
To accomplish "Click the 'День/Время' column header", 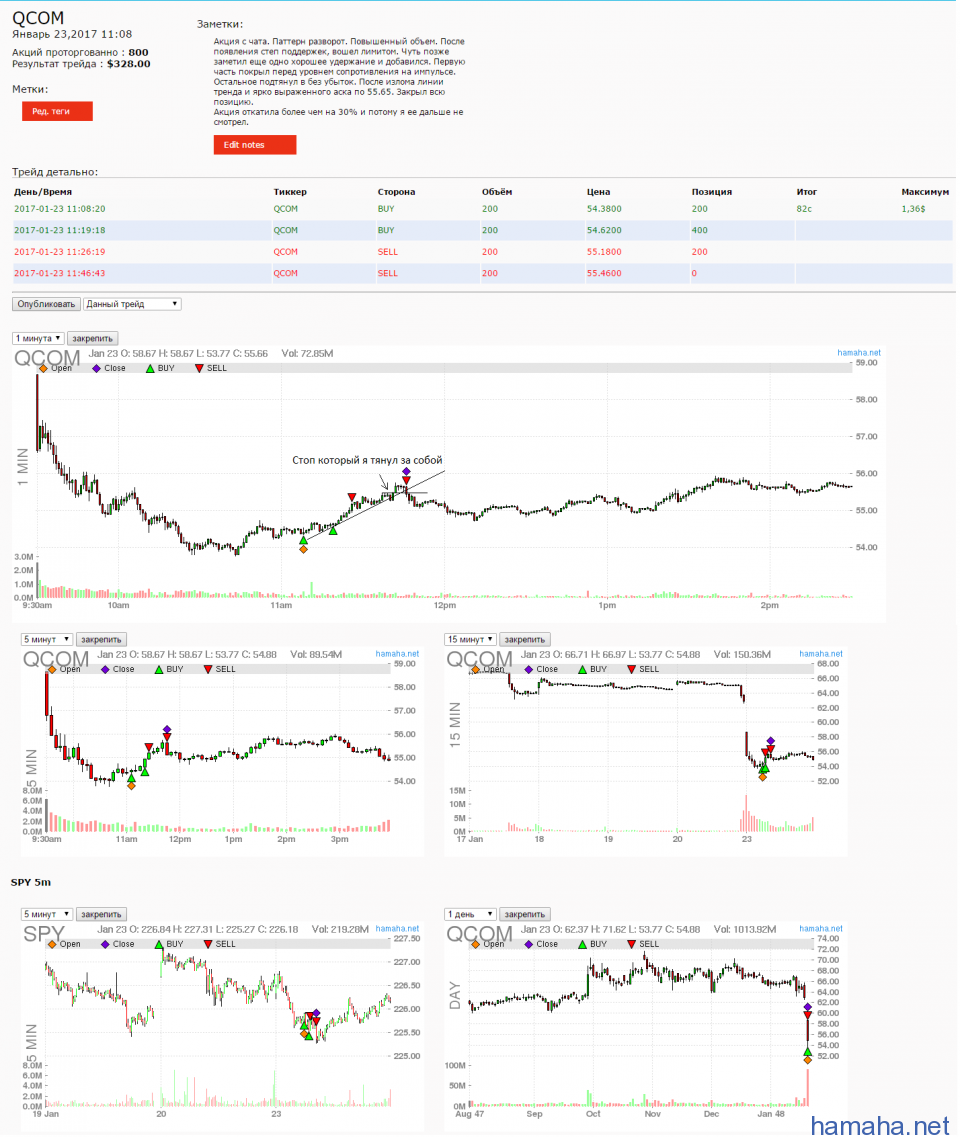I will (x=43, y=192).
